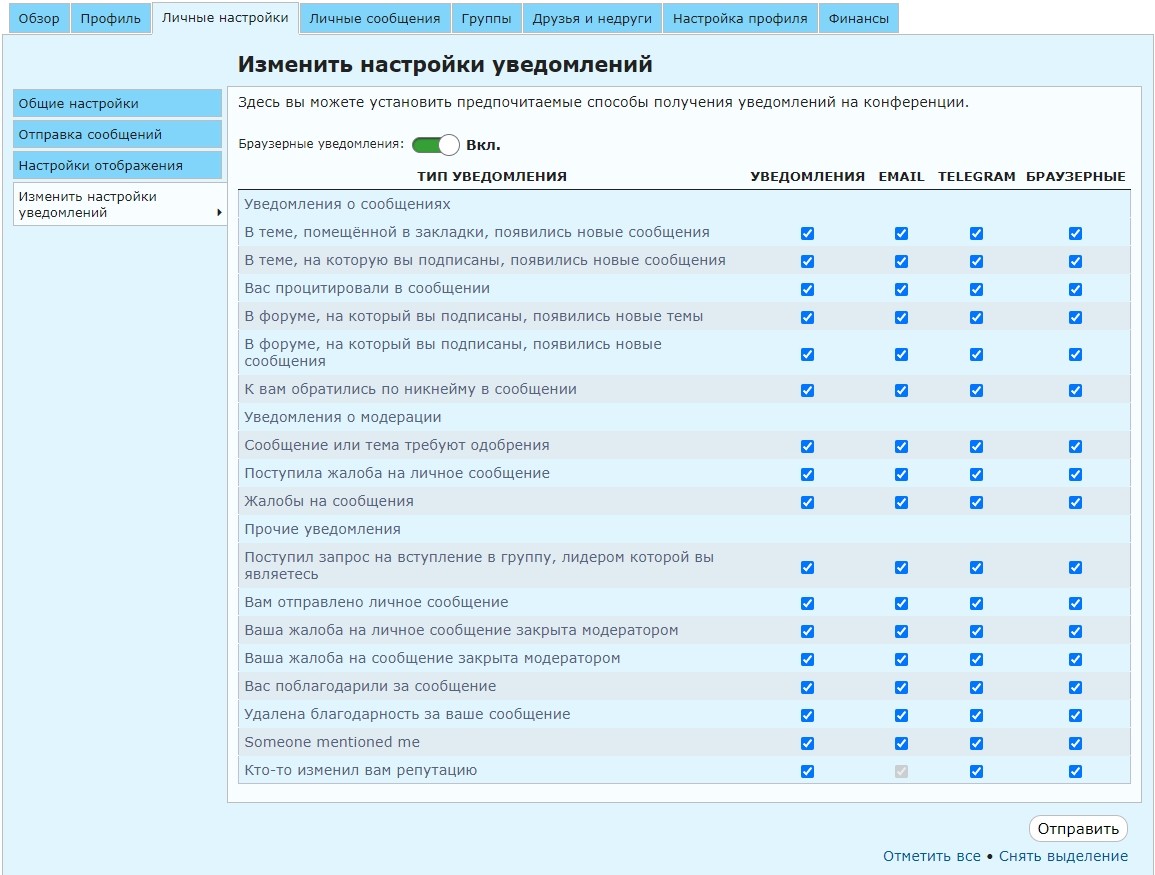Open the 'Обзор' tab

click(39, 18)
